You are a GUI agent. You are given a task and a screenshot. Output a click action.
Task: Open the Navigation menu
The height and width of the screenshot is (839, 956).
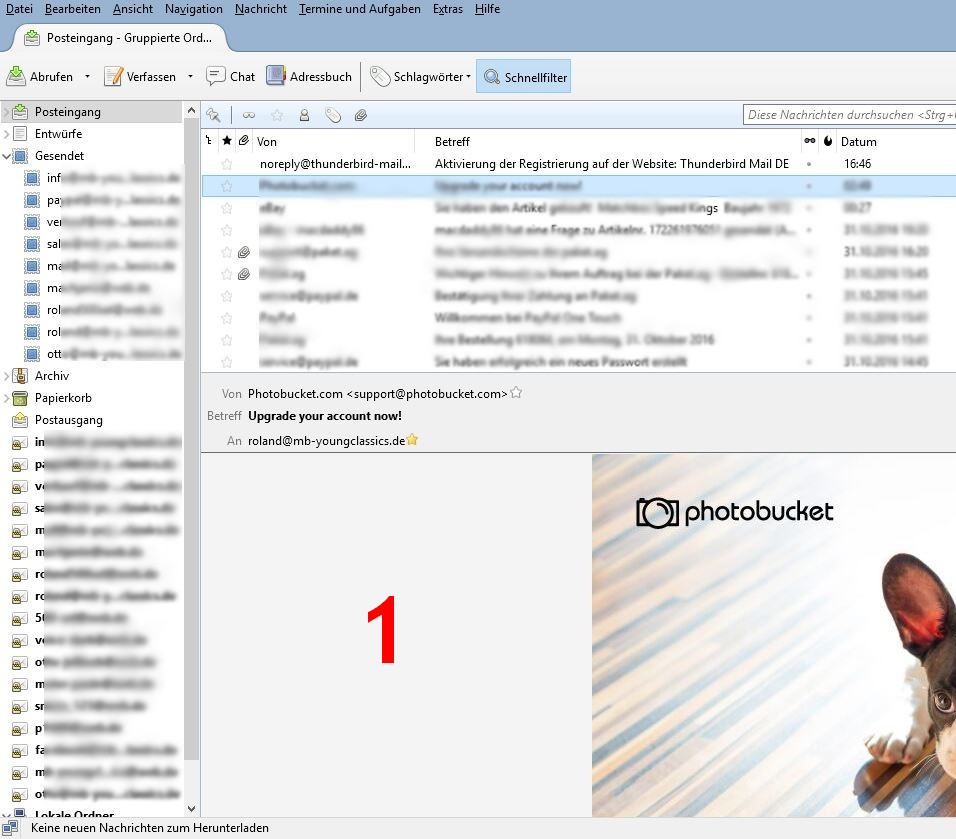tap(194, 9)
